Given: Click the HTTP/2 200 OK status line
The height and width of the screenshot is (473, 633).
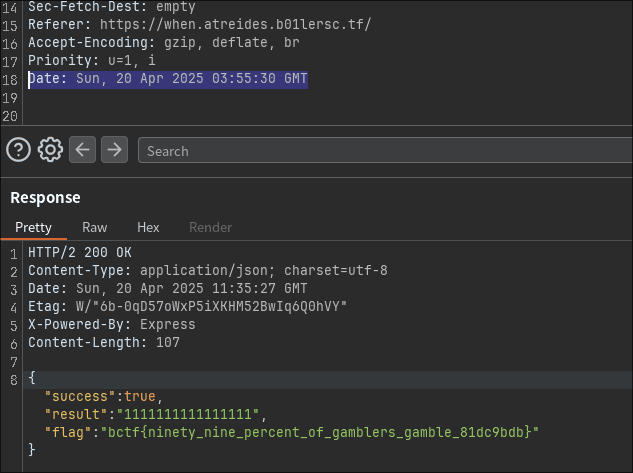Looking at the screenshot, I should coord(79,253).
